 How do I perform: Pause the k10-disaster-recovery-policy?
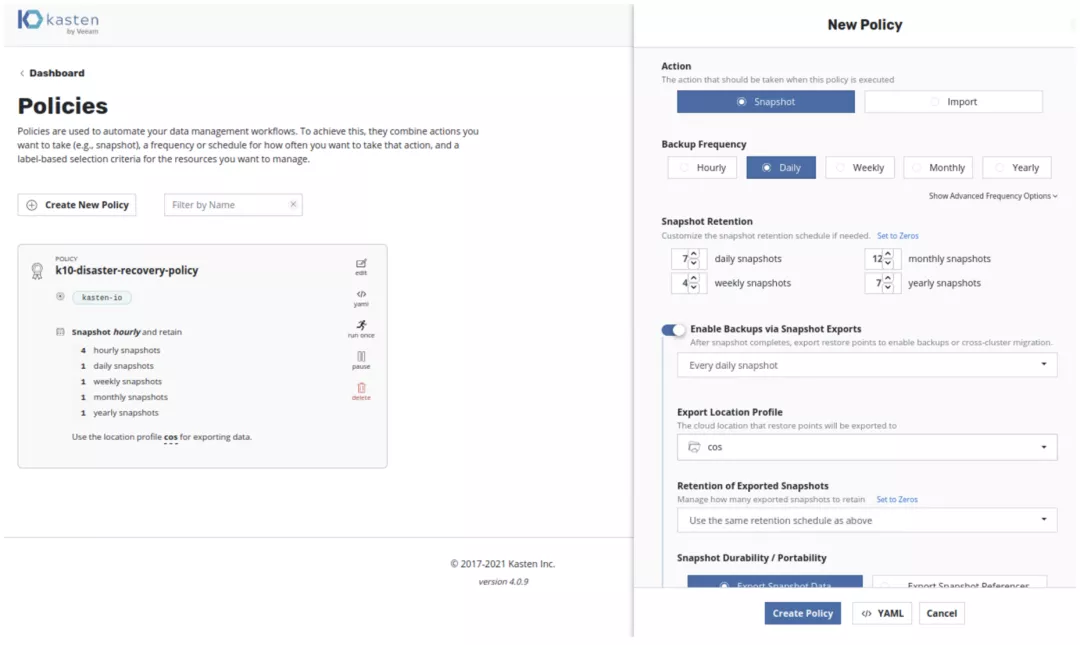pos(361,359)
